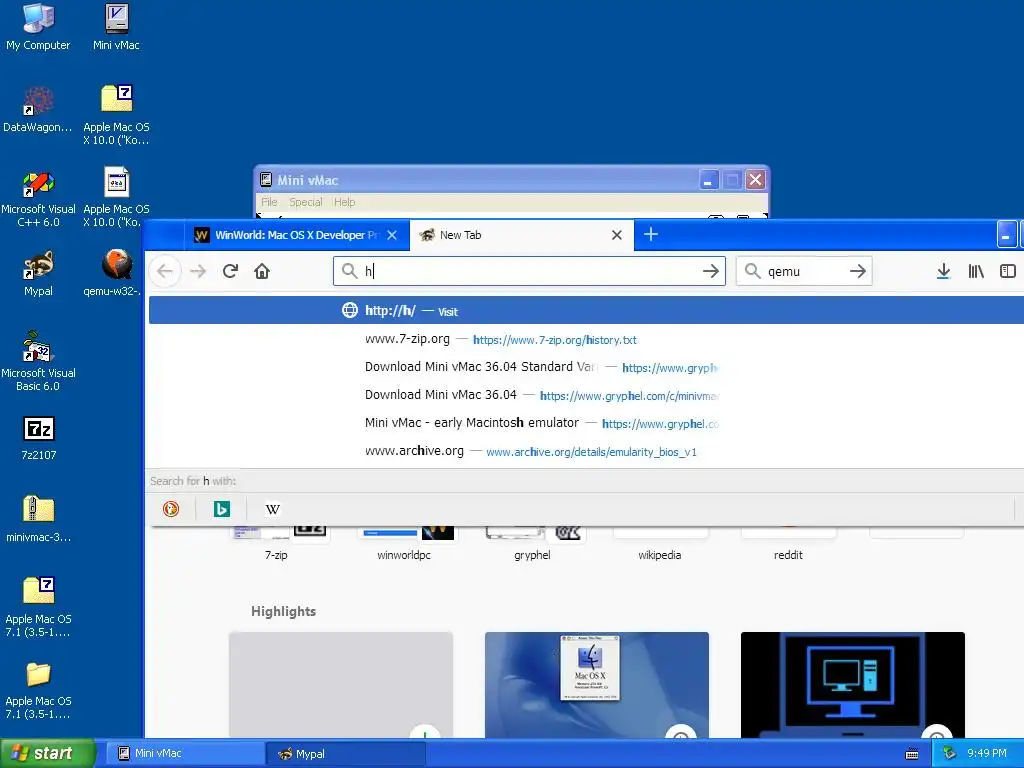1024x768 pixels.
Task: Open File menu in Mini vMac window
Action: (x=269, y=202)
